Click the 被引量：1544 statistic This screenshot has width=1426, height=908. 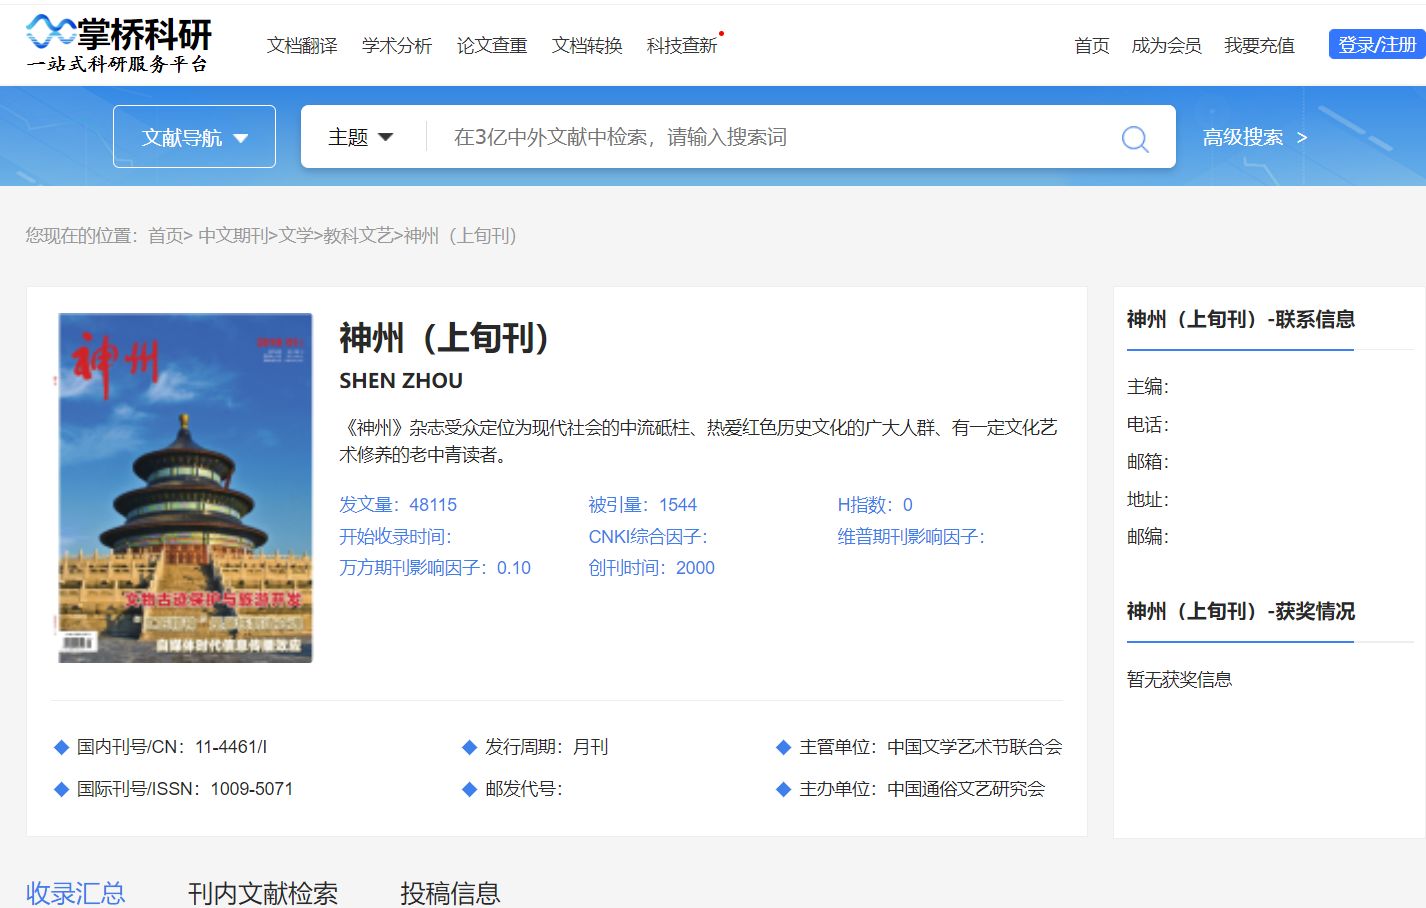(x=642, y=505)
